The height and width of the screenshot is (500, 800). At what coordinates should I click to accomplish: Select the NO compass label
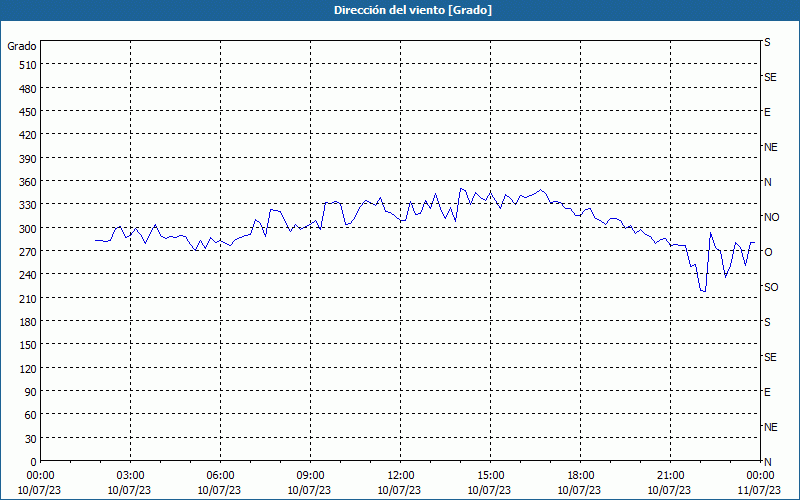[771, 217]
